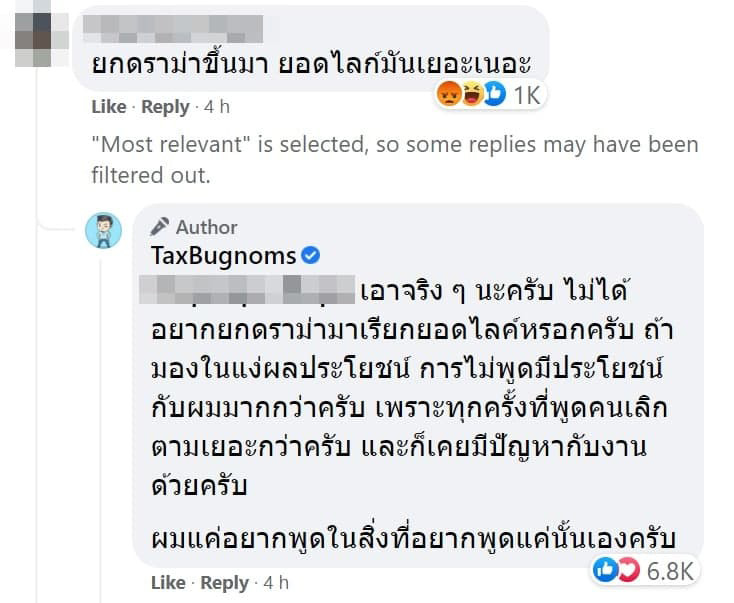Click the heart reaction icon beside 6.8K

pyautogui.click(x=625, y=570)
